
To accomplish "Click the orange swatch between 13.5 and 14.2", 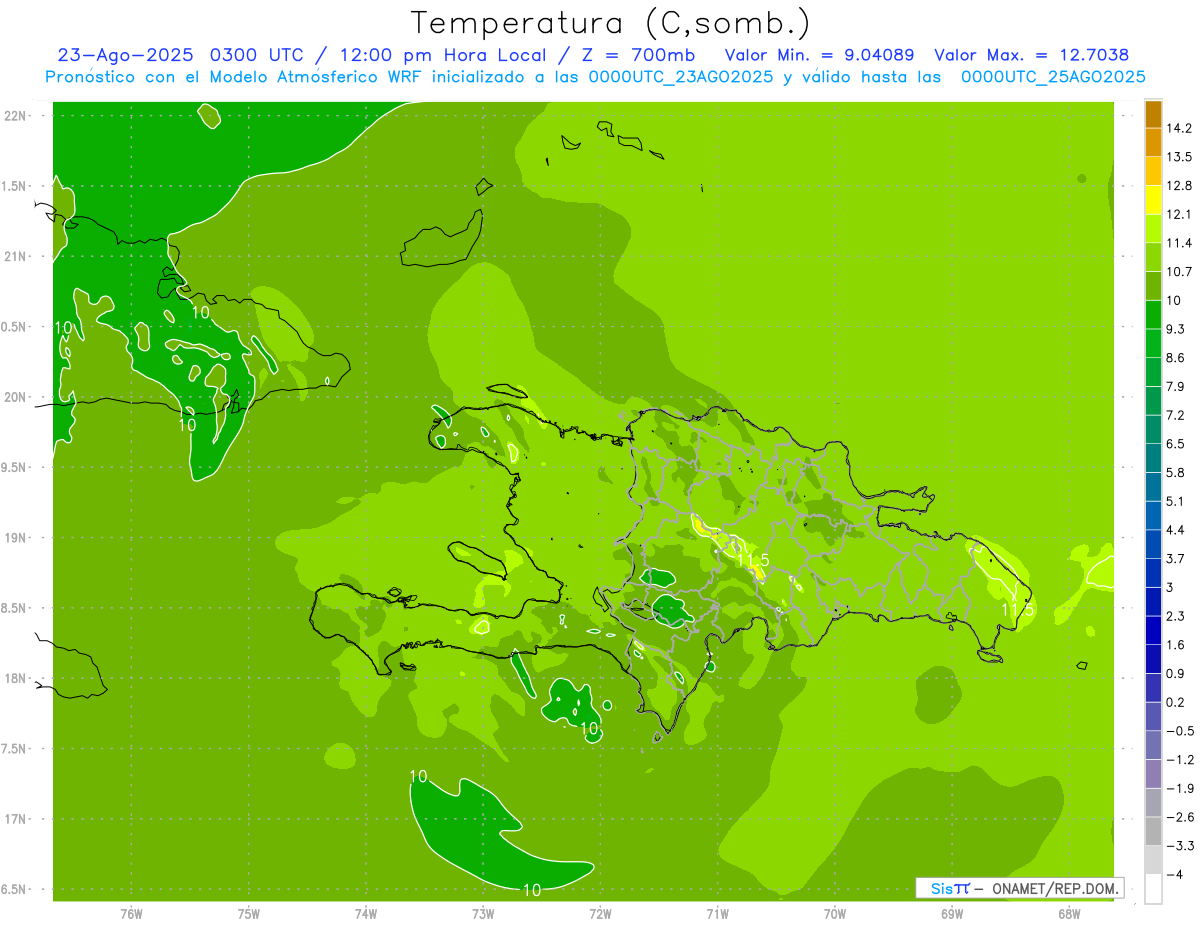I will 1153,142.
